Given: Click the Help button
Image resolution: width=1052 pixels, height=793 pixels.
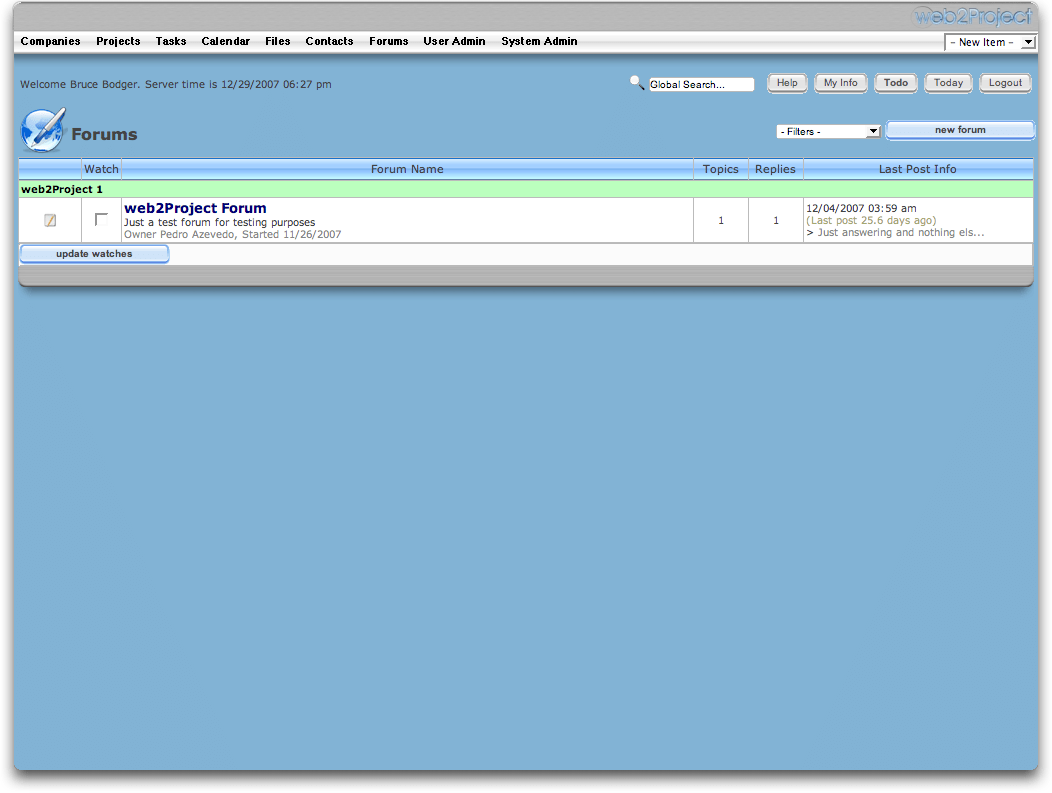Looking at the screenshot, I should coord(787,83).
